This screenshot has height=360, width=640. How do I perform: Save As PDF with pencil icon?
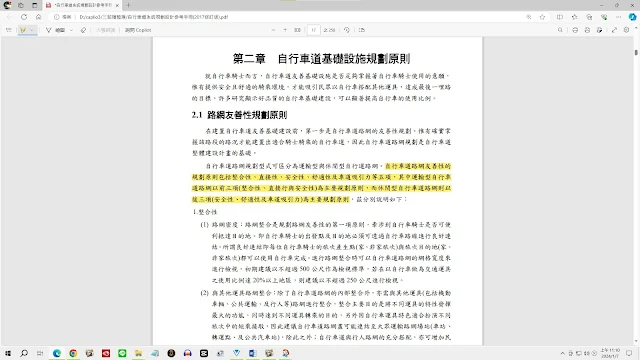[x=599, y=30]
